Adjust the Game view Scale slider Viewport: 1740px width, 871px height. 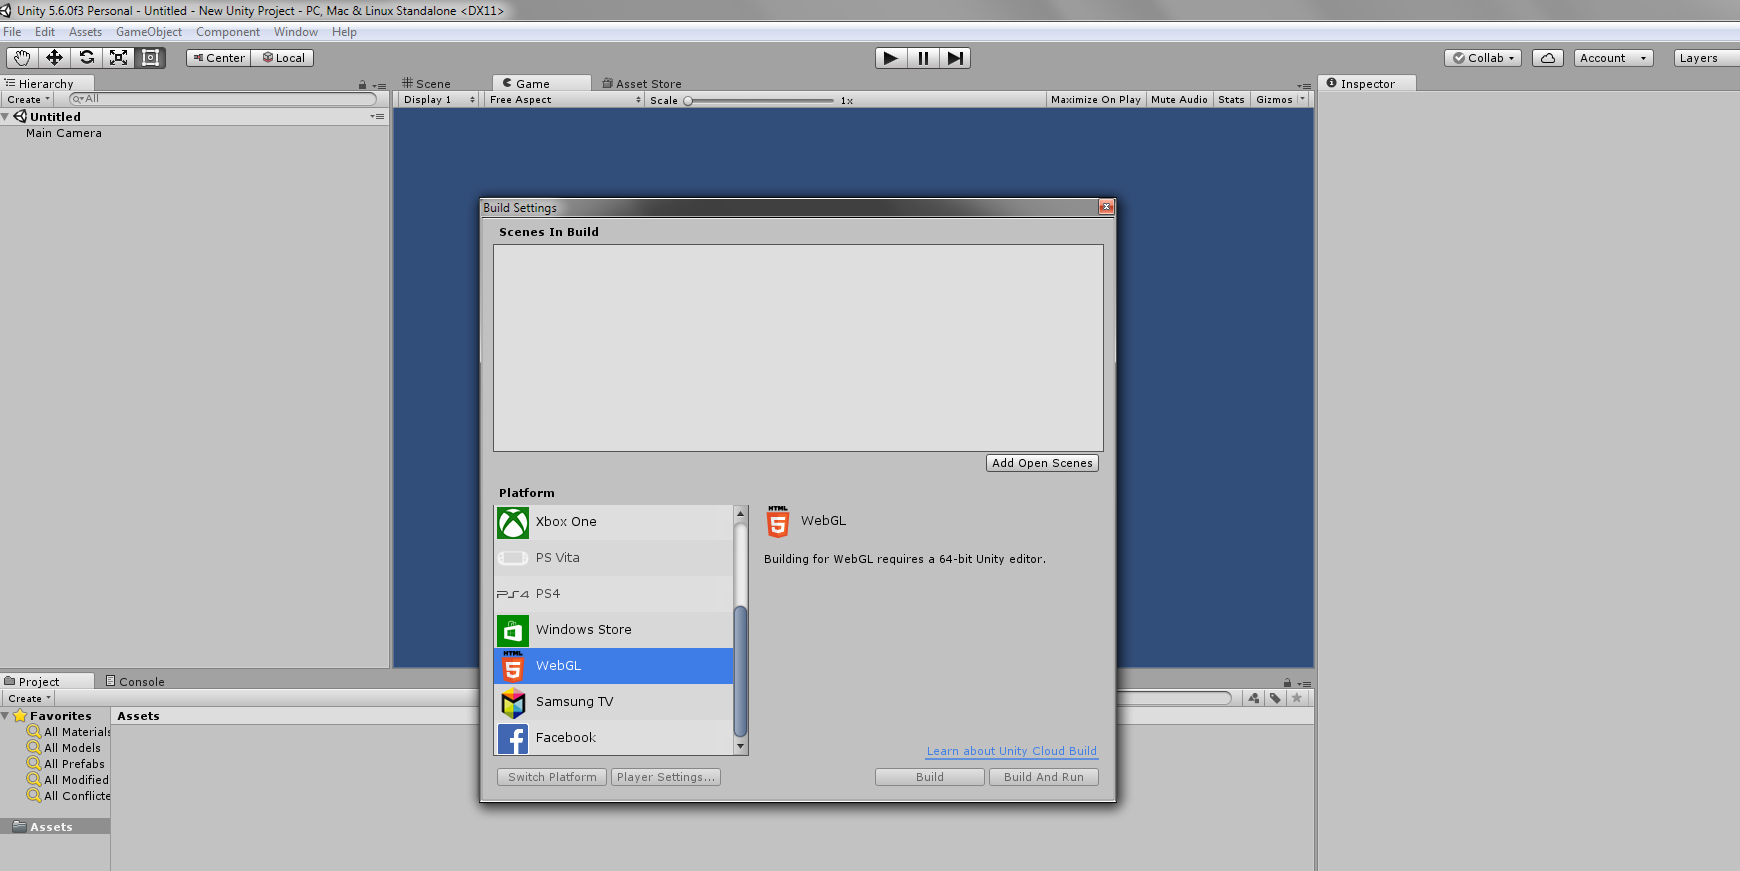coord(760,101)
